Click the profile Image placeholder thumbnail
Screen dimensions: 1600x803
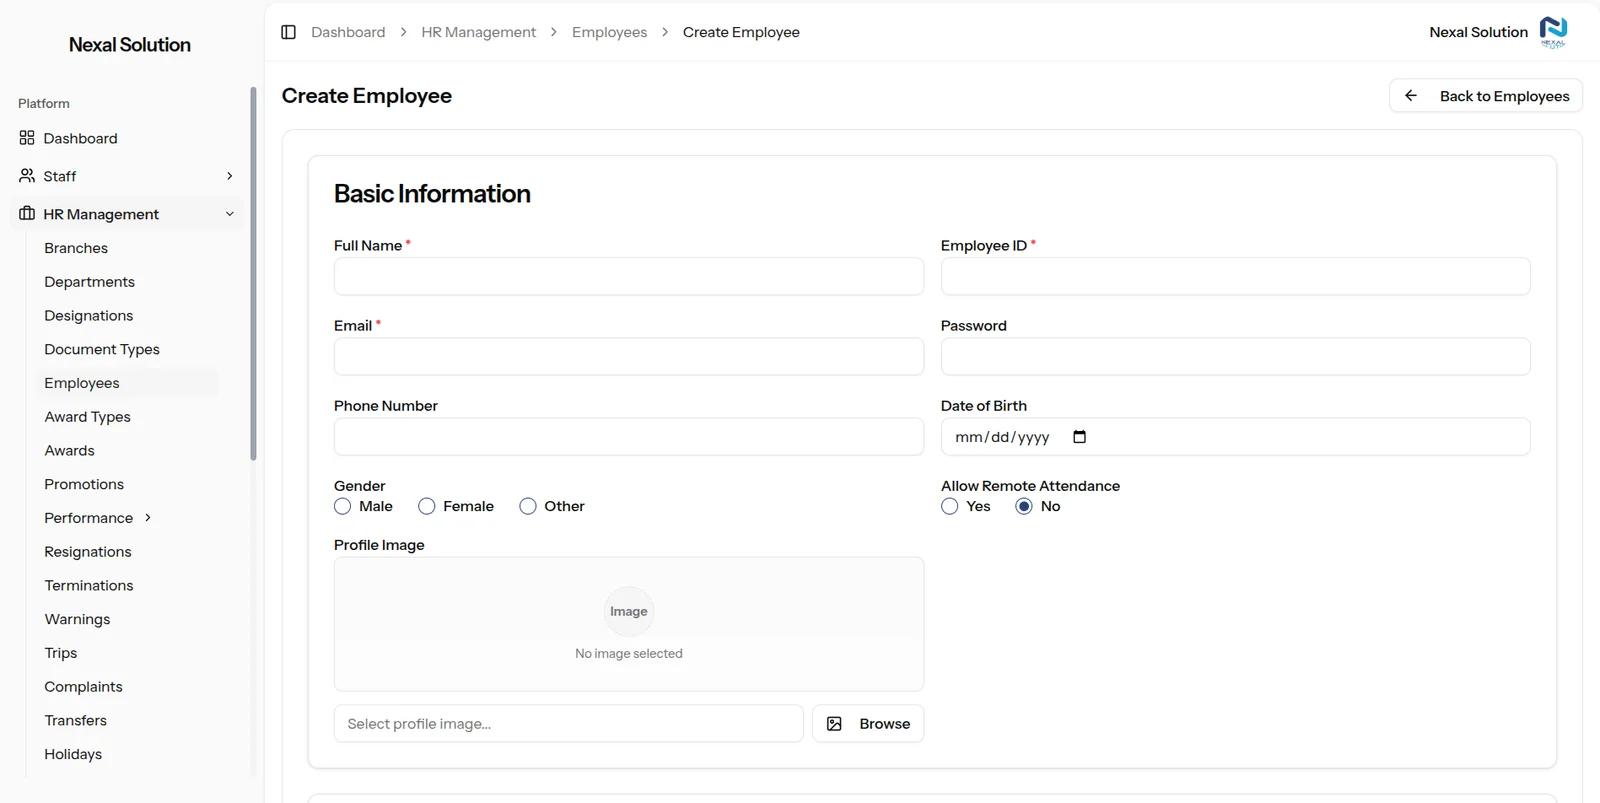tap(629, 611)
